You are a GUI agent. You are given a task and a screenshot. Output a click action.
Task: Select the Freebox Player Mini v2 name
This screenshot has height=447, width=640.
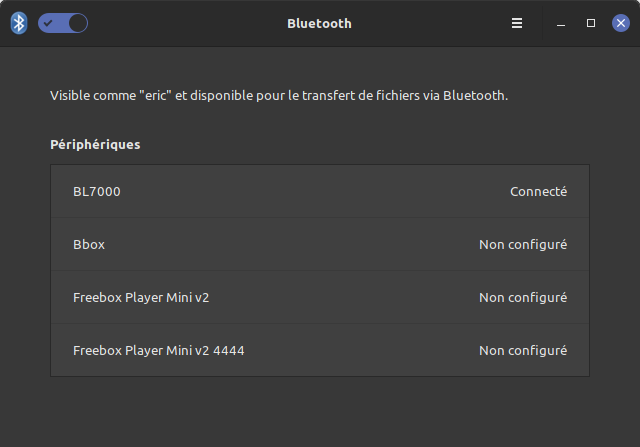pos(141,297)
